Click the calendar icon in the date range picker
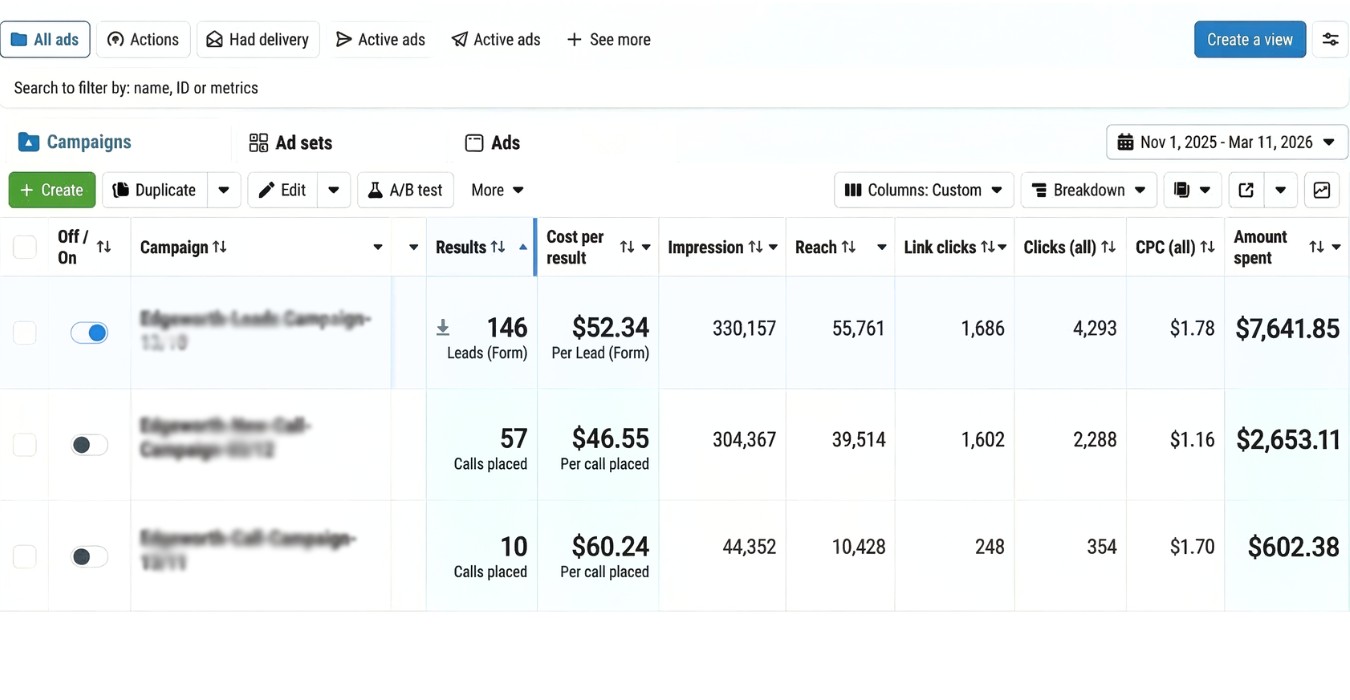The height and width of the screenshot is (700, 1350). pos(1128,141)
